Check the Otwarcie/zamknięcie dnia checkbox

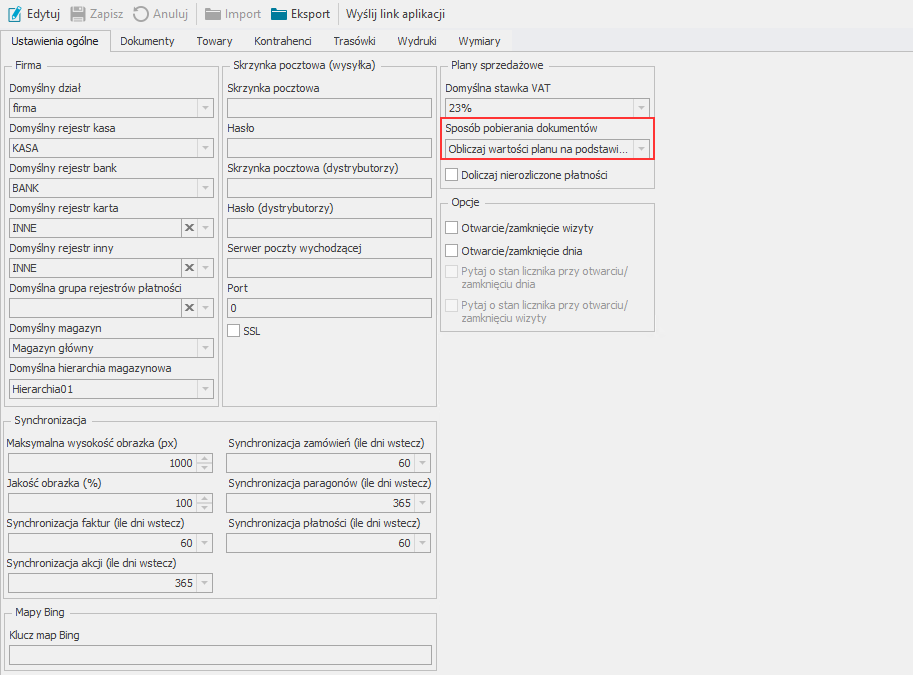tap(451, 251)
